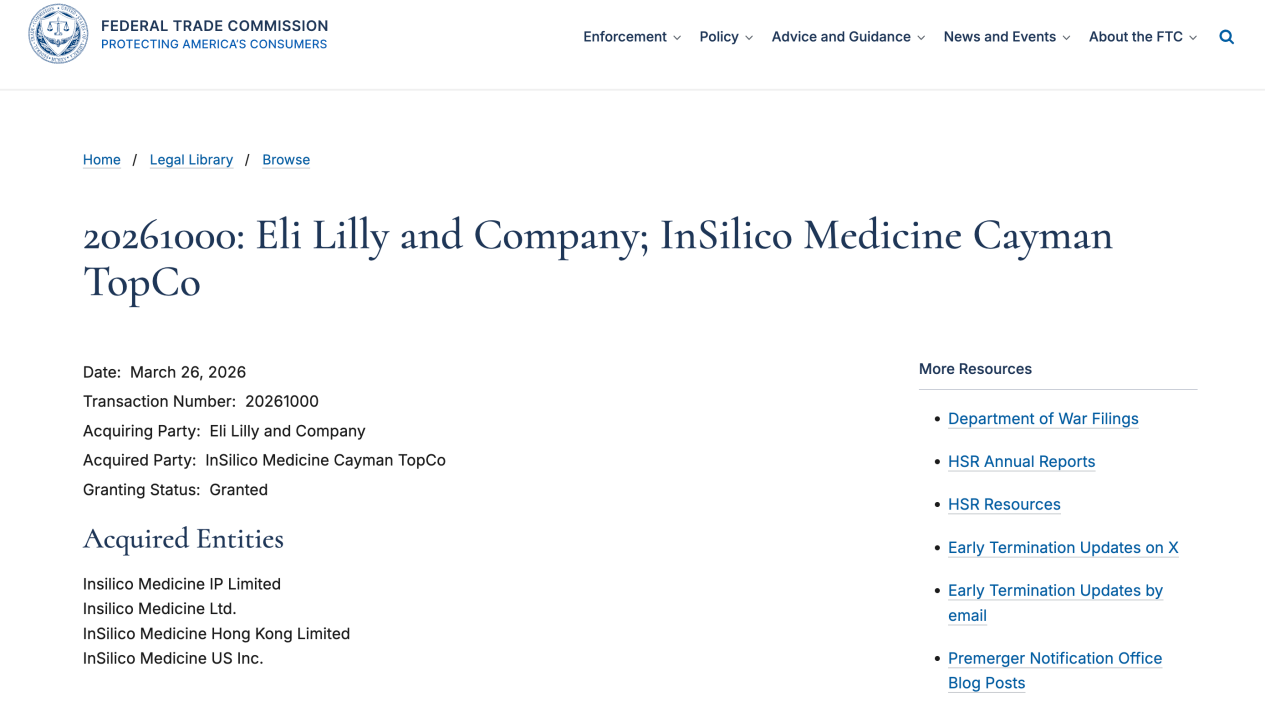Expand the News and Events chevron

coord(1066,38)
